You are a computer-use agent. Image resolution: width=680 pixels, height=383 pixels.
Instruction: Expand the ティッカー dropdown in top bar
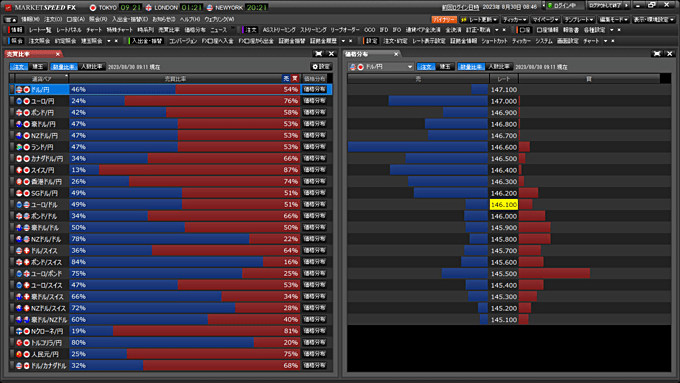click(514, 20)
